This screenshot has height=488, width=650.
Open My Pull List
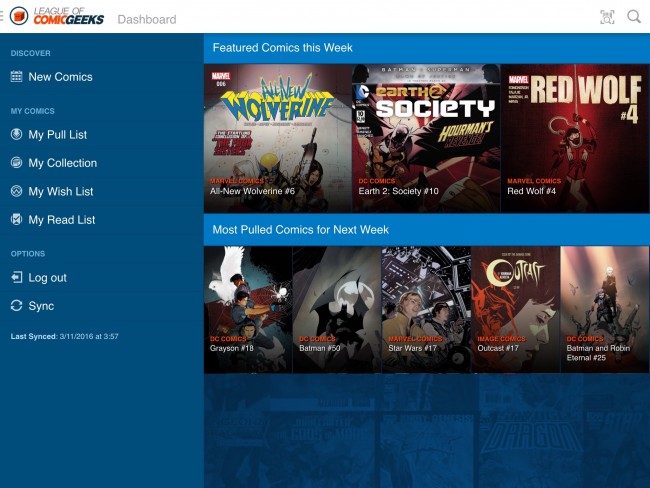point(102,134)
